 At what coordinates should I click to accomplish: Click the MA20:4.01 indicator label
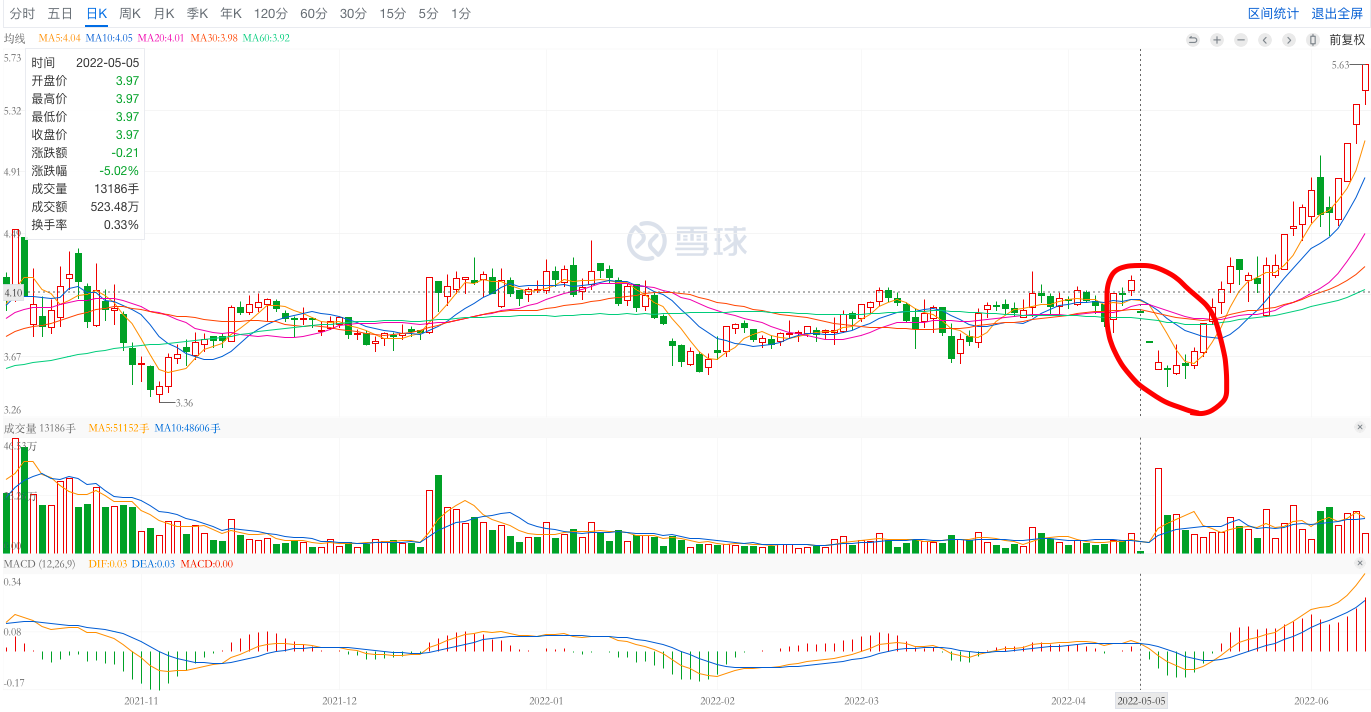coord(161,38)
